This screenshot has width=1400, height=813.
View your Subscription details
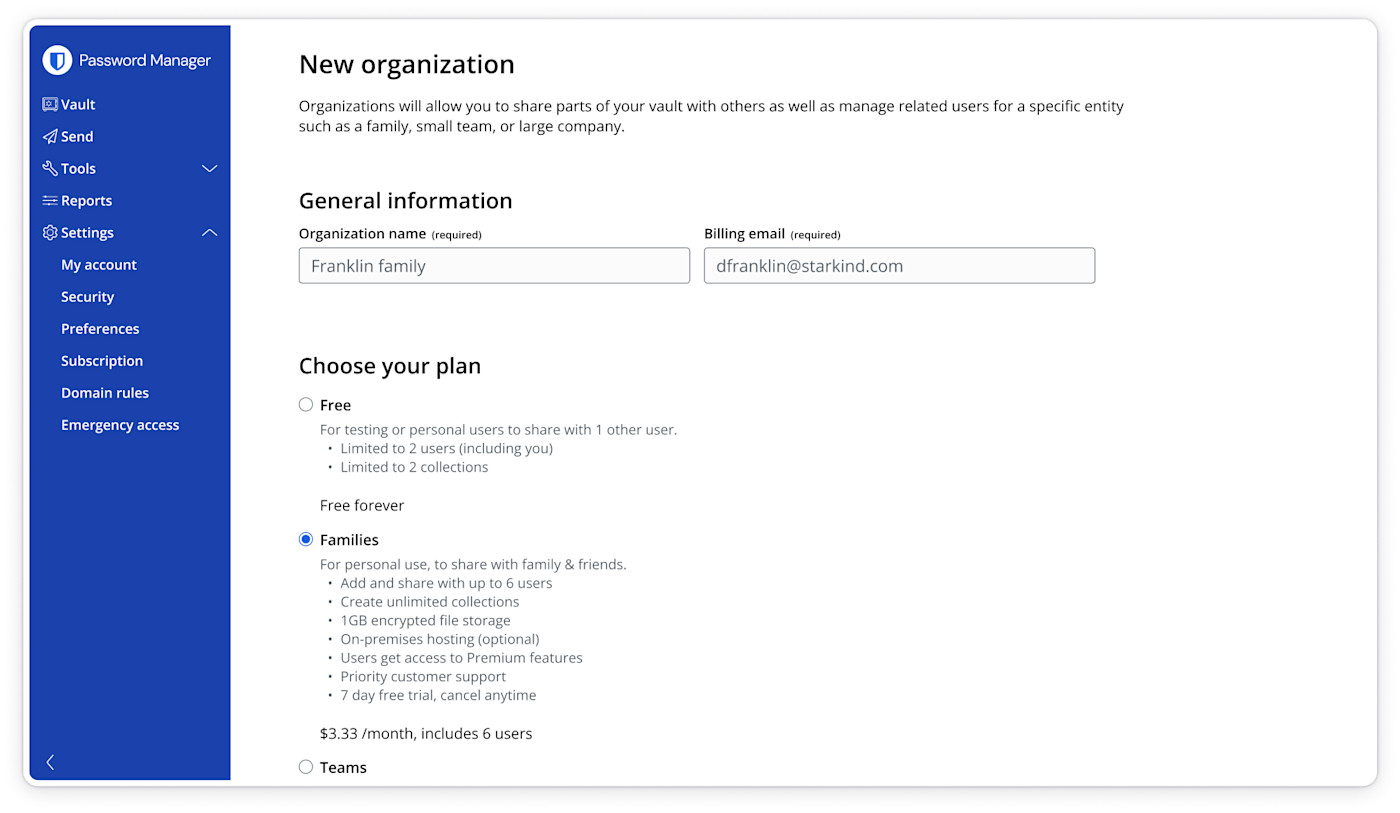[101, 360]
